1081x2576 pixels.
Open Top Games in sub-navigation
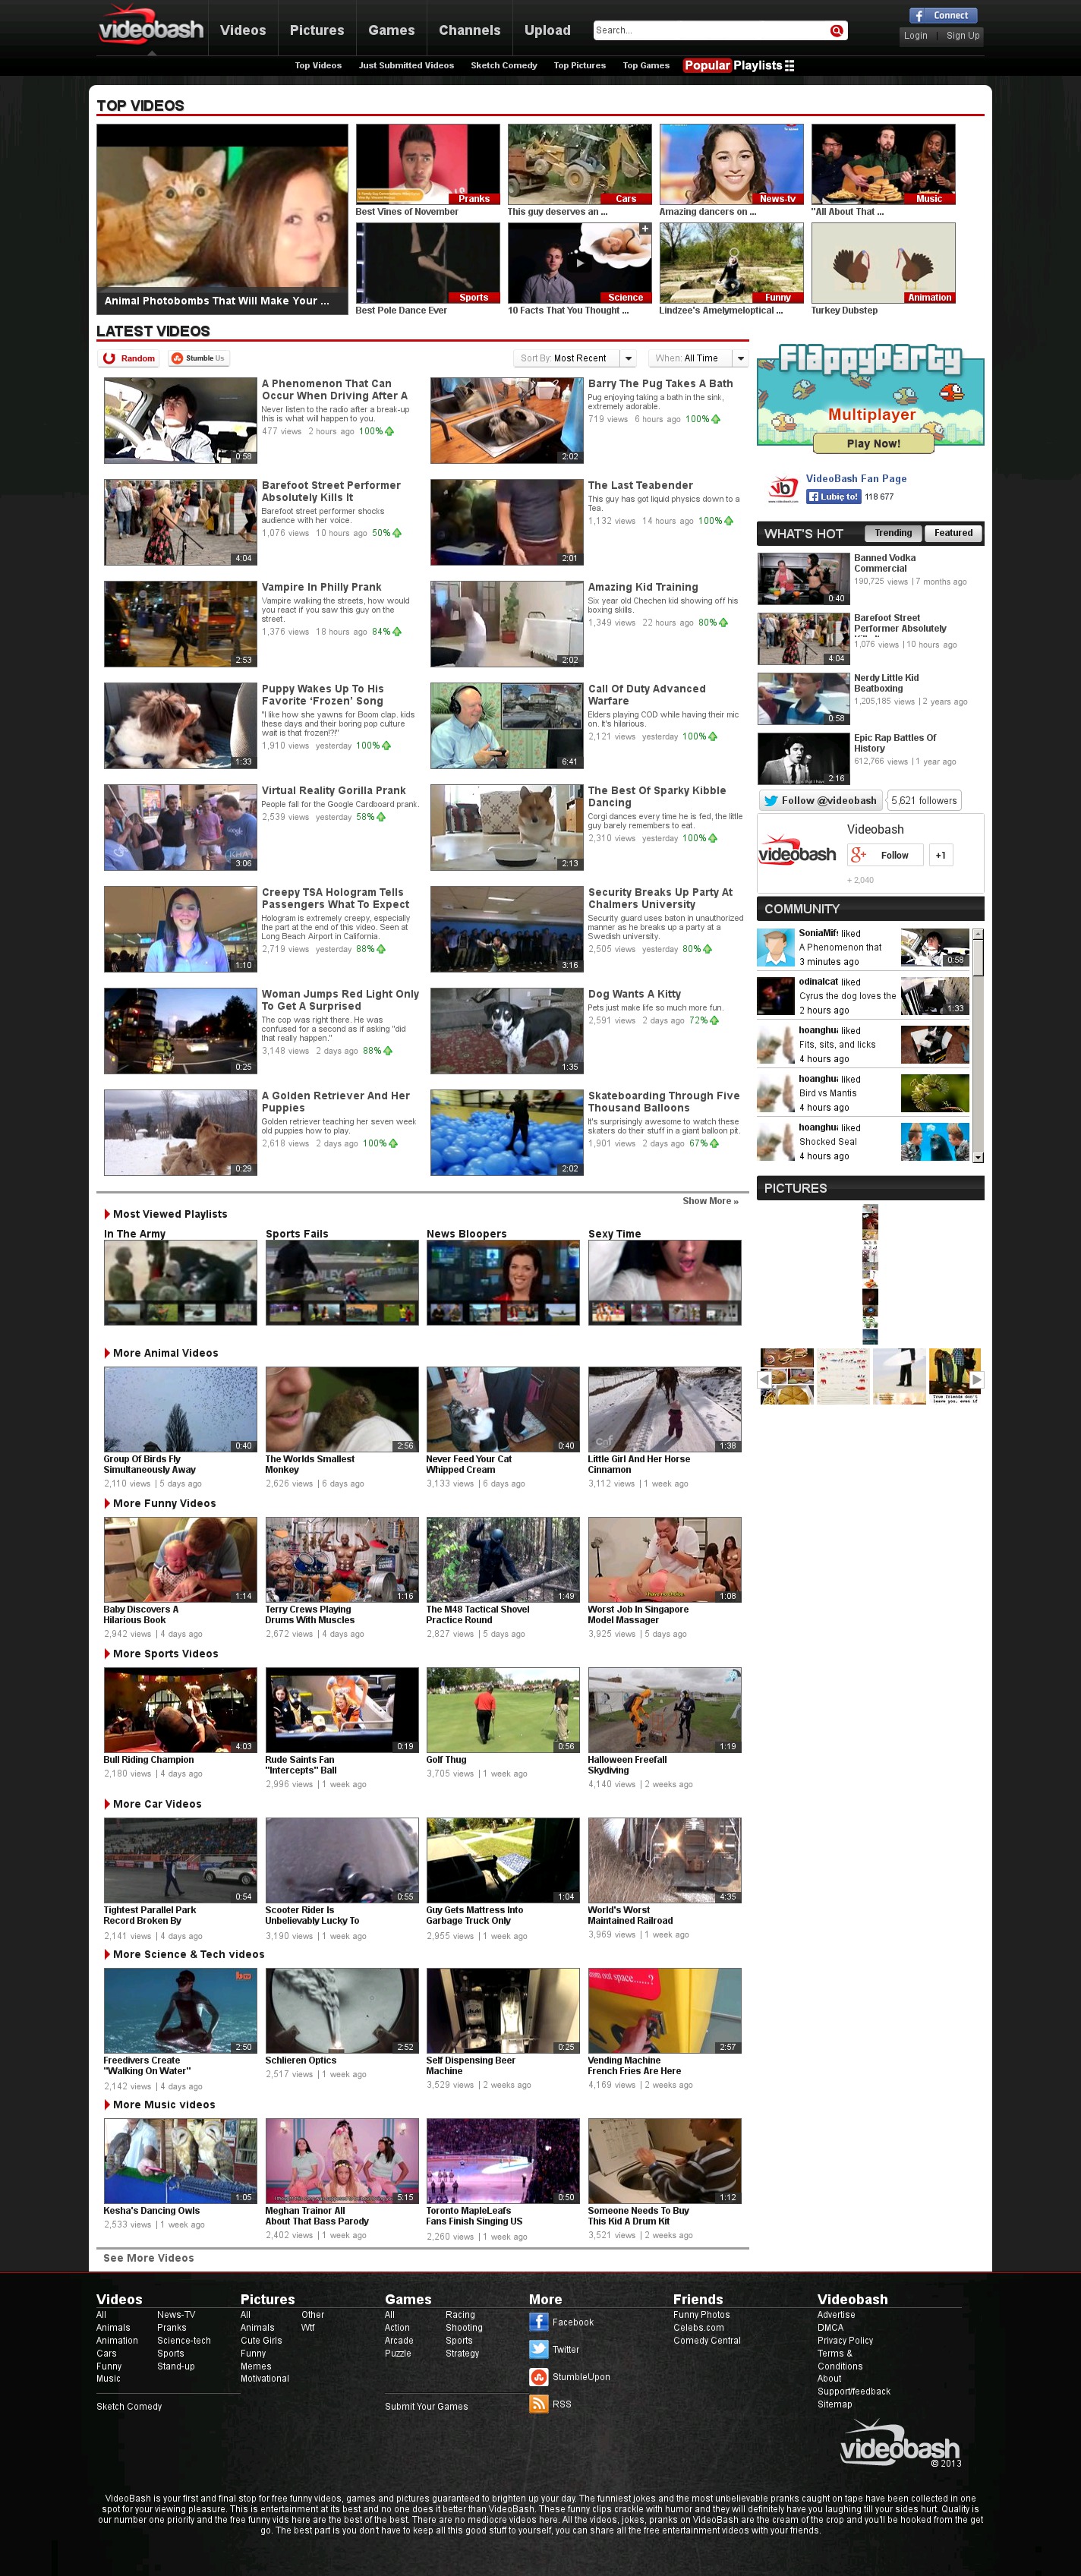click(646, 66)
